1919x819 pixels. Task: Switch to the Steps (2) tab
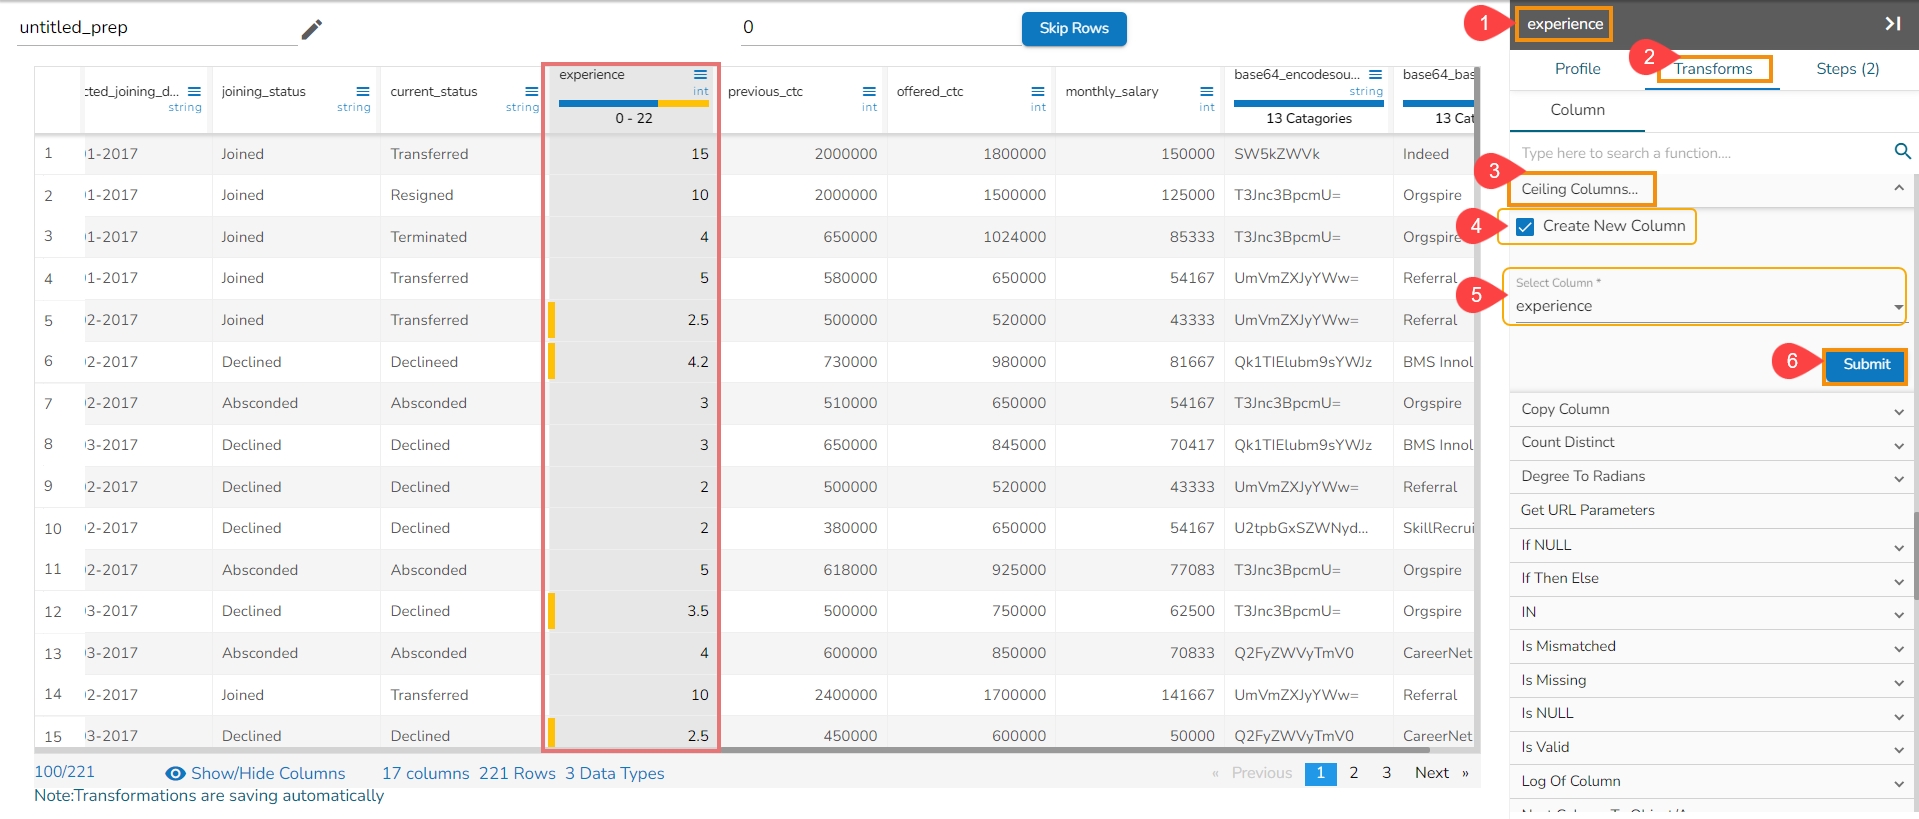1847,69
